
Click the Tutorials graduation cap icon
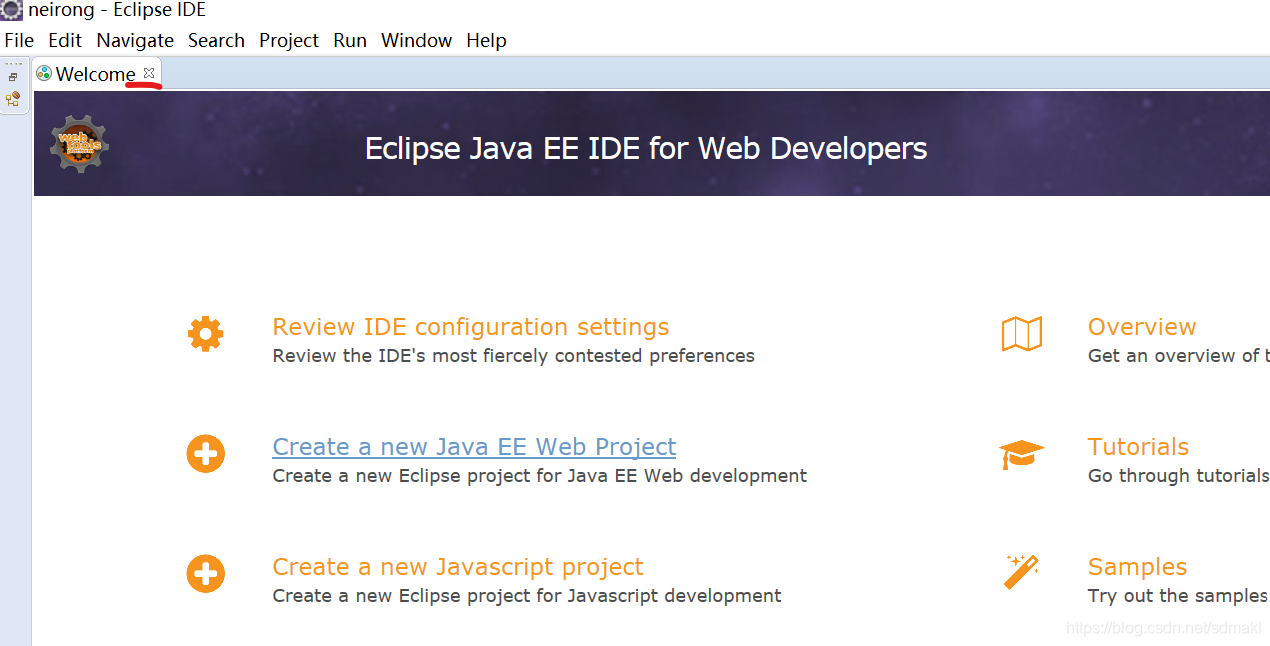1021,455
